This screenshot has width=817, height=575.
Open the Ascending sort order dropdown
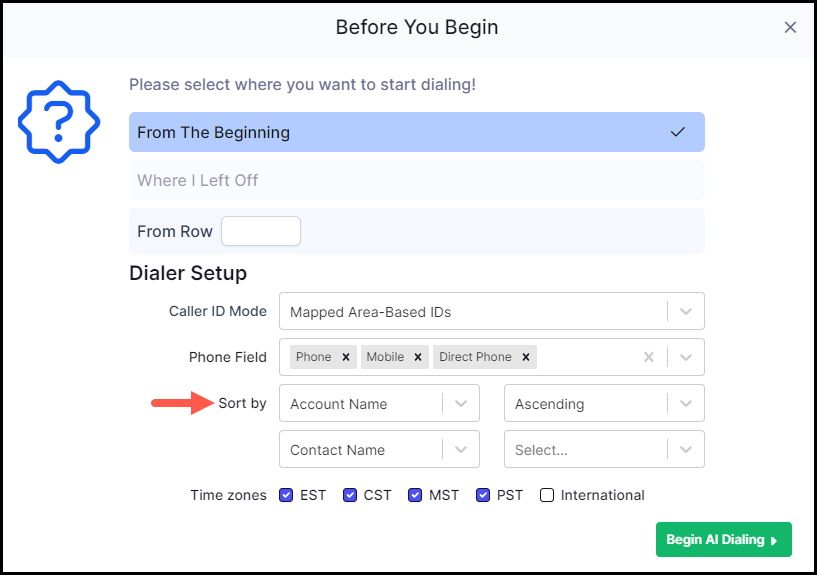604,404
